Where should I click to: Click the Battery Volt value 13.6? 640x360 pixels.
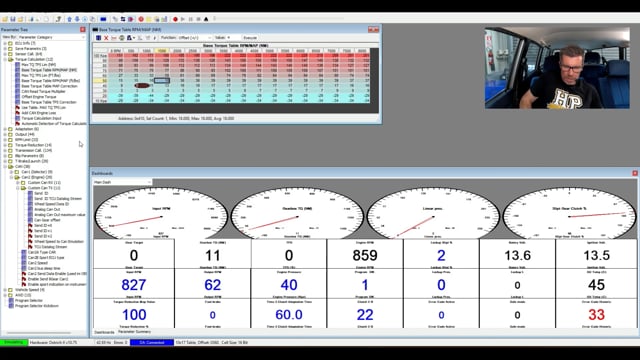click(x=518, y=256)
